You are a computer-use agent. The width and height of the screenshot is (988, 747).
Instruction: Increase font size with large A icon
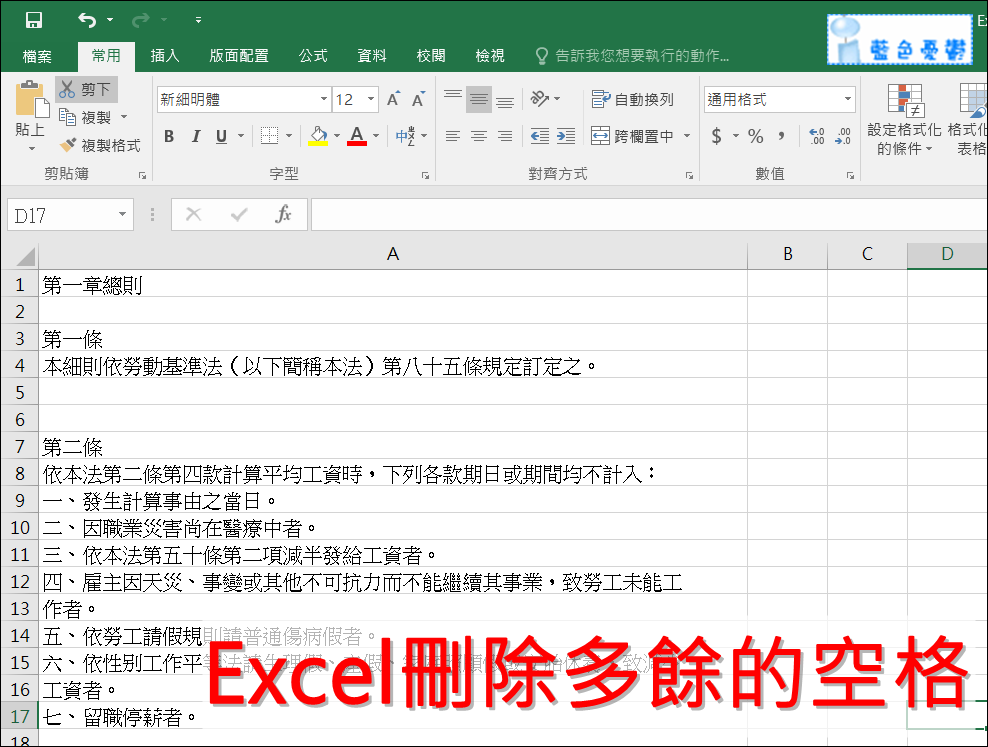coord(393,100)
